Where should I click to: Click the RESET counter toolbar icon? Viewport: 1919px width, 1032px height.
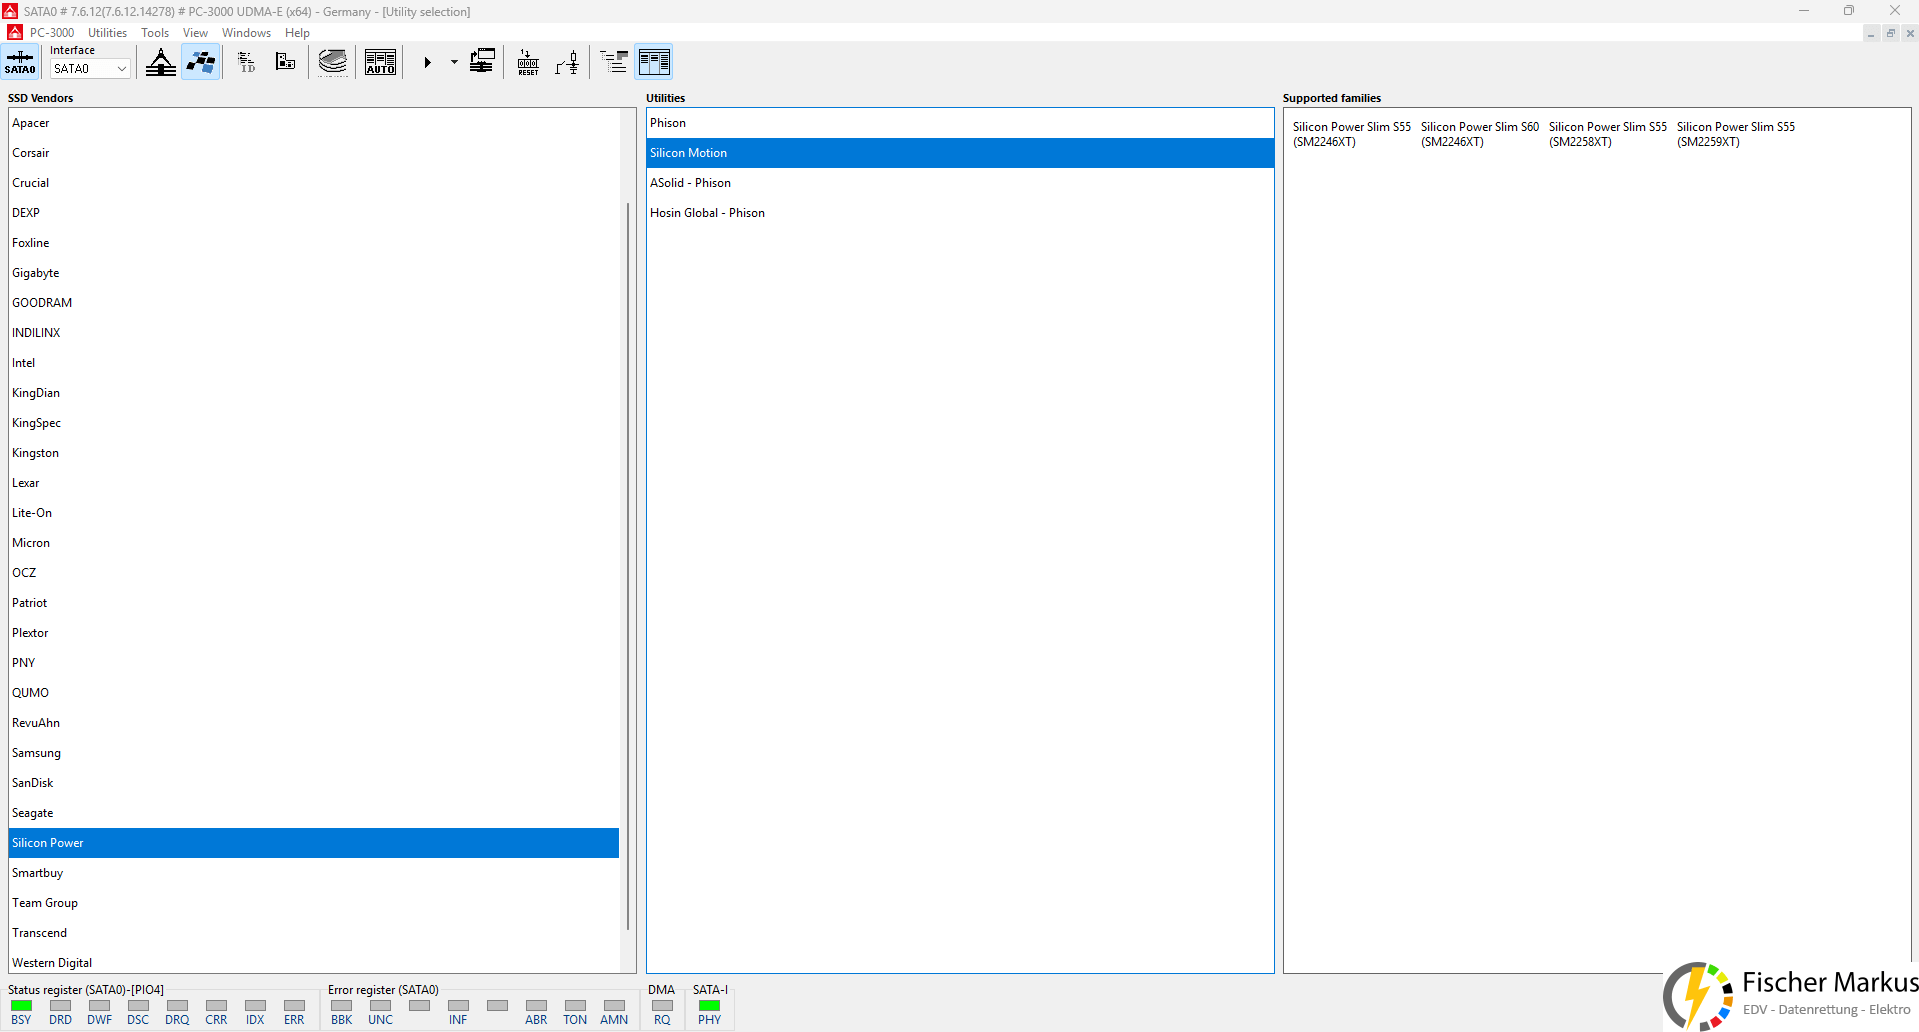(x=528, y=62)
